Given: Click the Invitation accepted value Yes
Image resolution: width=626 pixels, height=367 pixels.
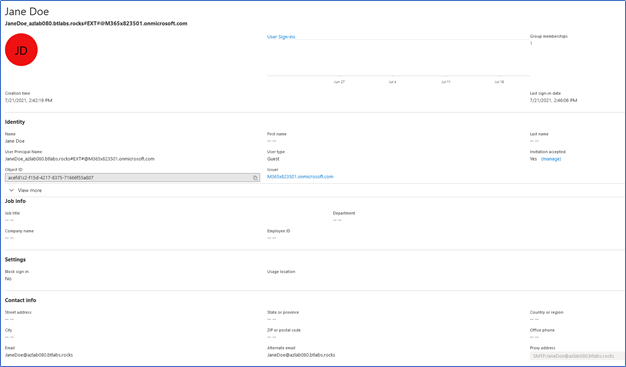Looking at the screenshot, I should point(533,159).
